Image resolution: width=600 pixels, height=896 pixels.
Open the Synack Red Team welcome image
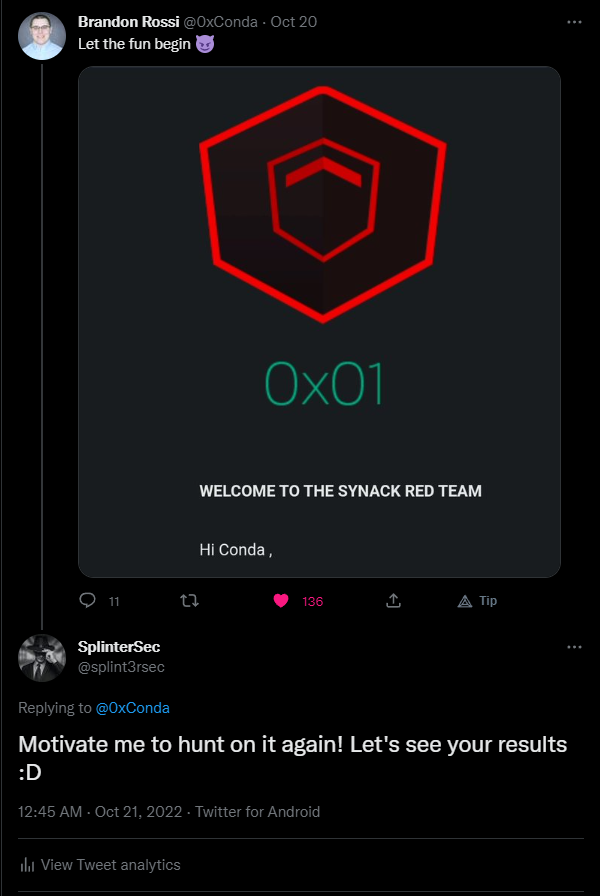pos(319,321)
